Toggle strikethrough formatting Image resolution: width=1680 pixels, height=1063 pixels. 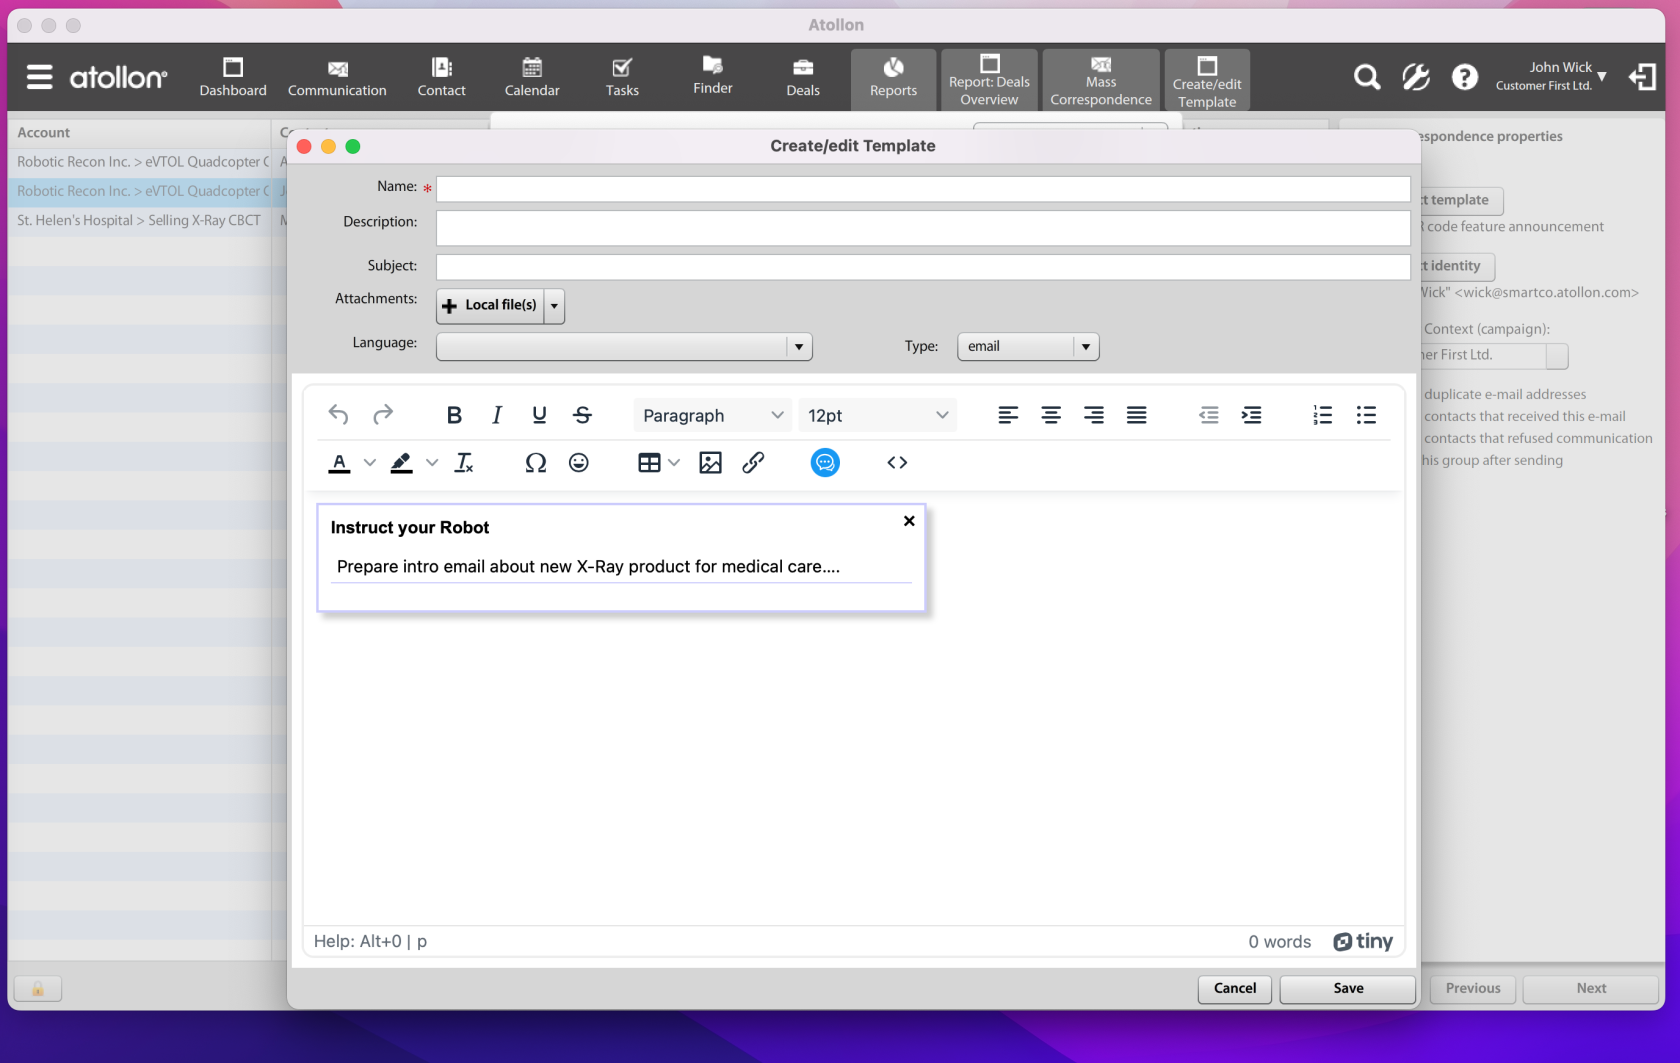pyautogui.click(x=583, y=415)
